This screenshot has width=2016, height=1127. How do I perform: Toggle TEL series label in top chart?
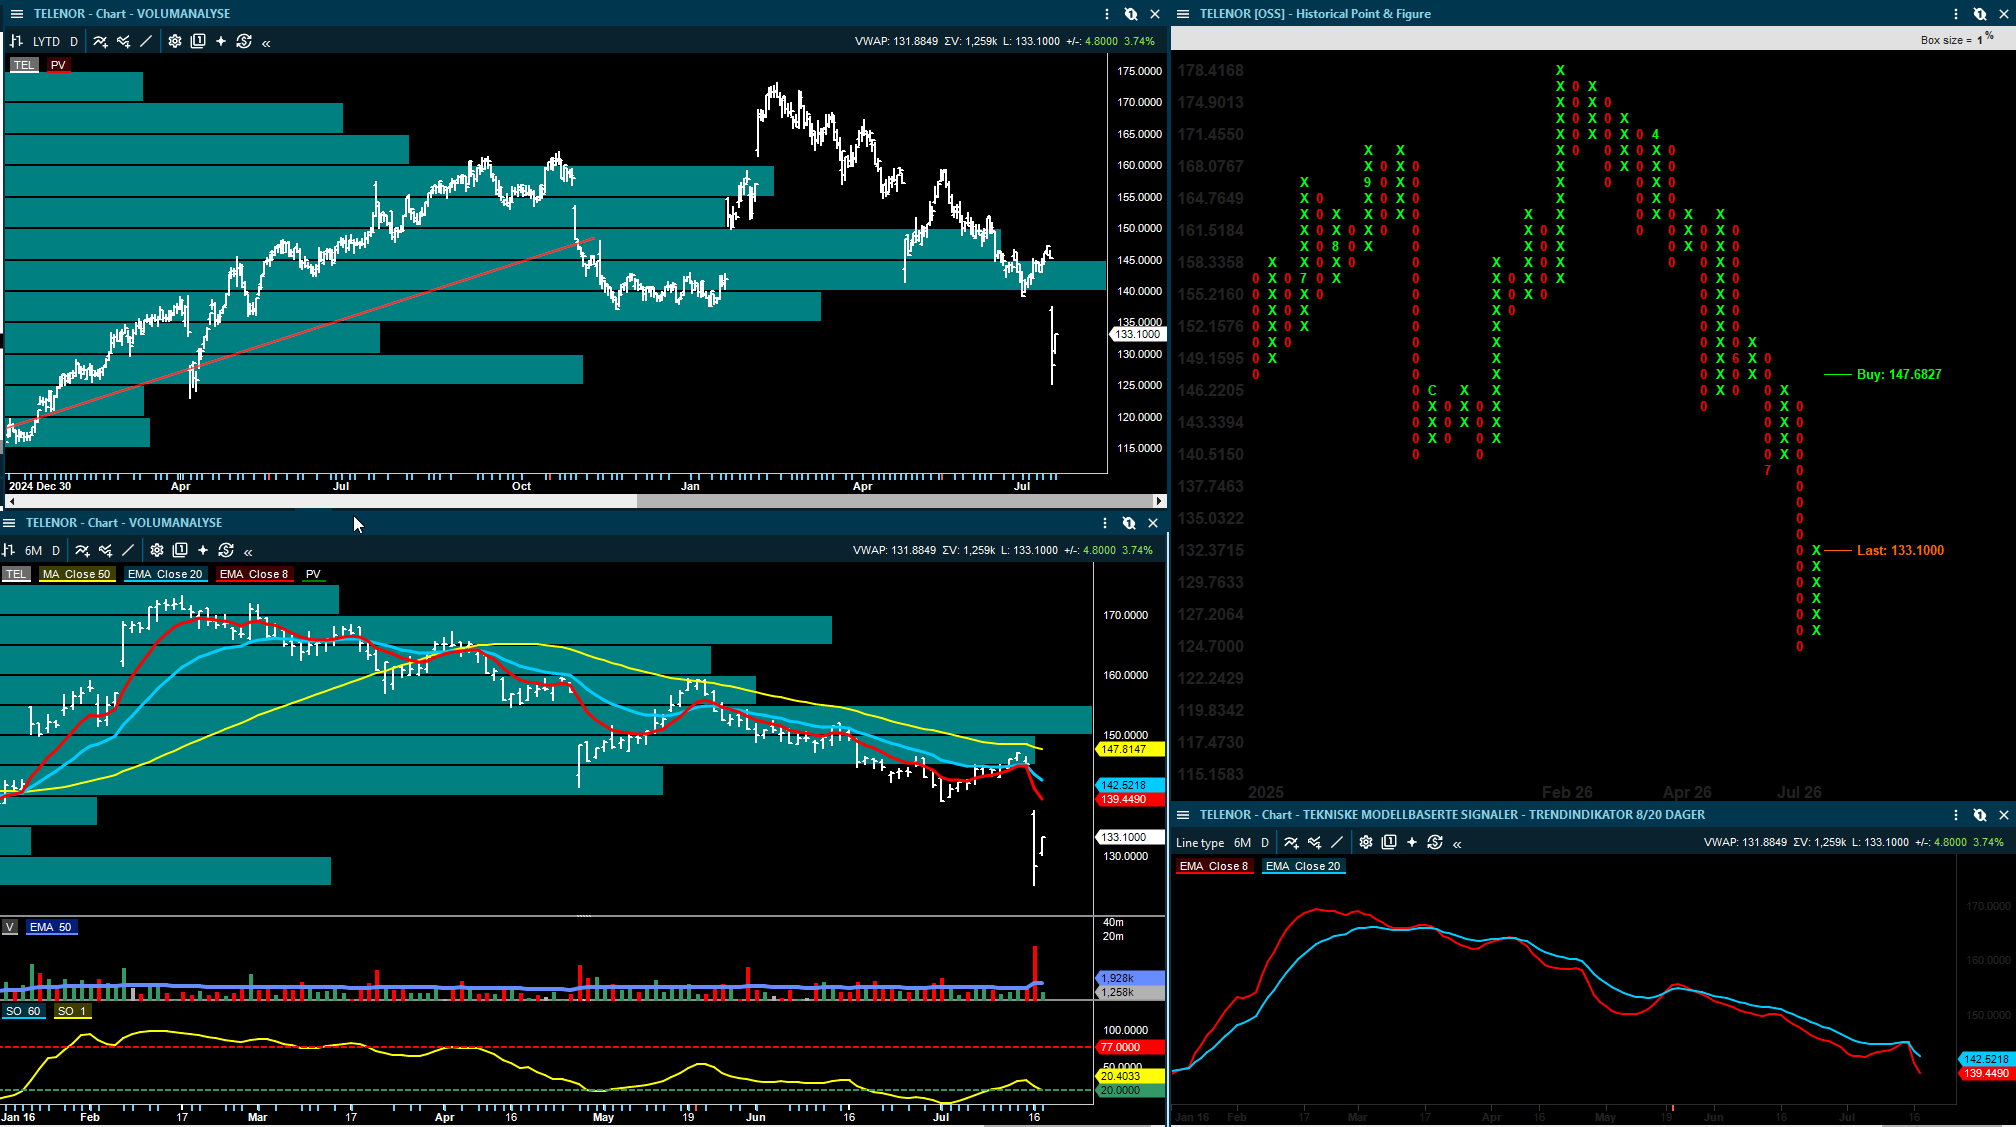point(24,65)
